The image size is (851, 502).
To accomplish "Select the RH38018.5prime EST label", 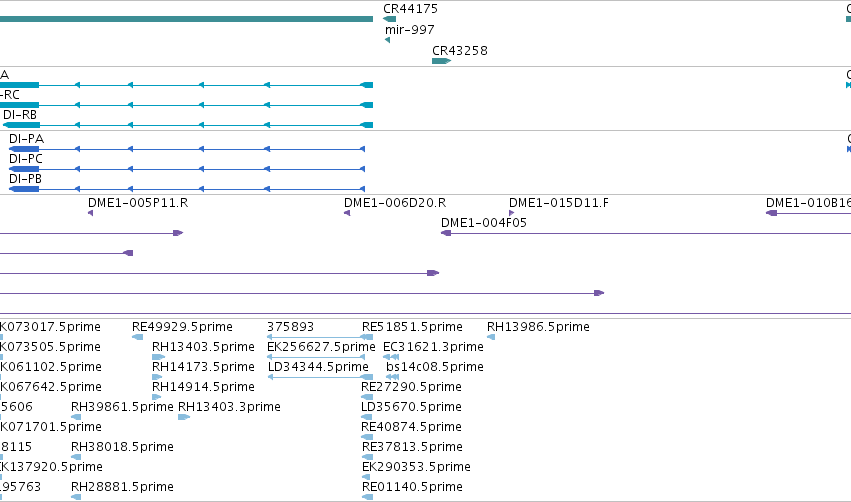I will (x=123, y=448).
